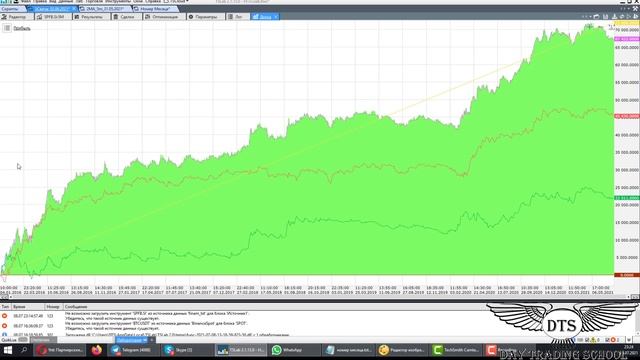This screenshot has height=360, width=640.
Task: Open the Сделки sub-tab
Action: pos(127,17)
